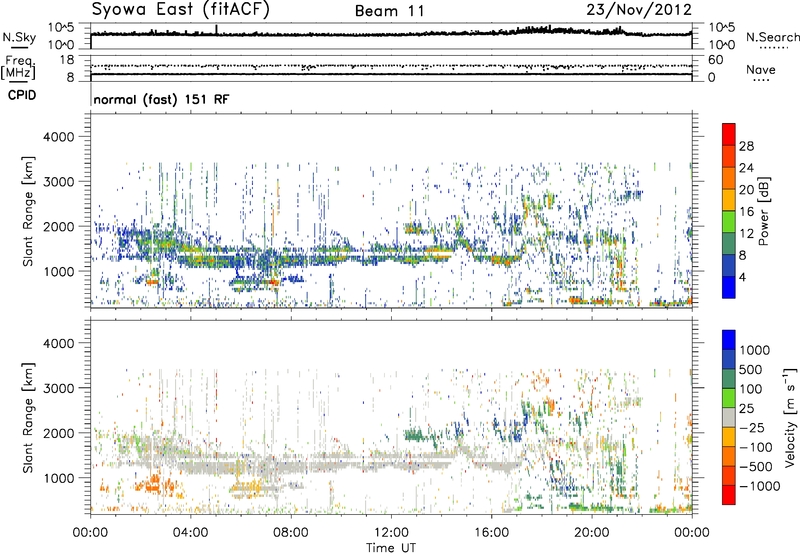Click the "28" tick on the Power color bar
The image size is (800, 554).
pos(746,146)
